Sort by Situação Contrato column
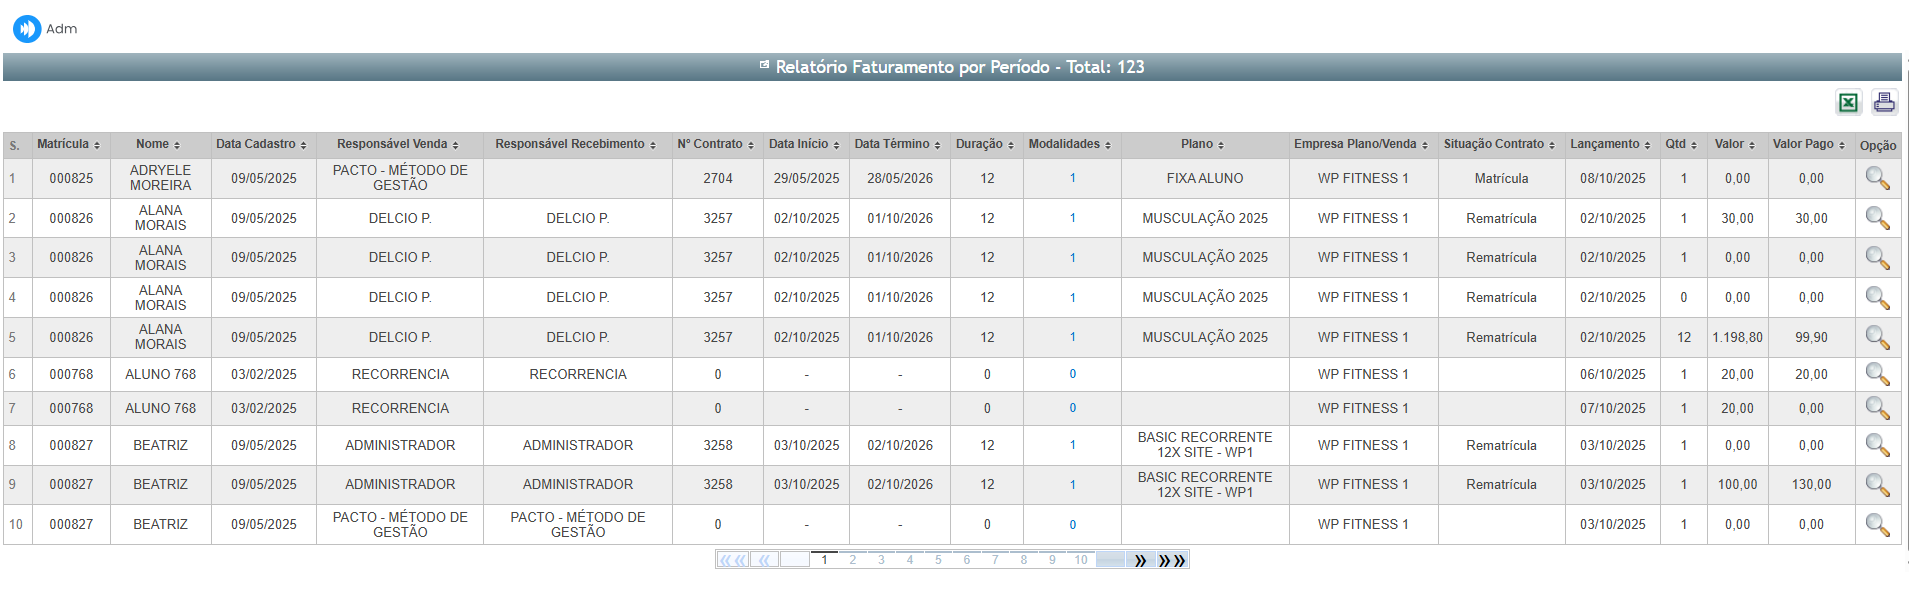 [1498, 145]
